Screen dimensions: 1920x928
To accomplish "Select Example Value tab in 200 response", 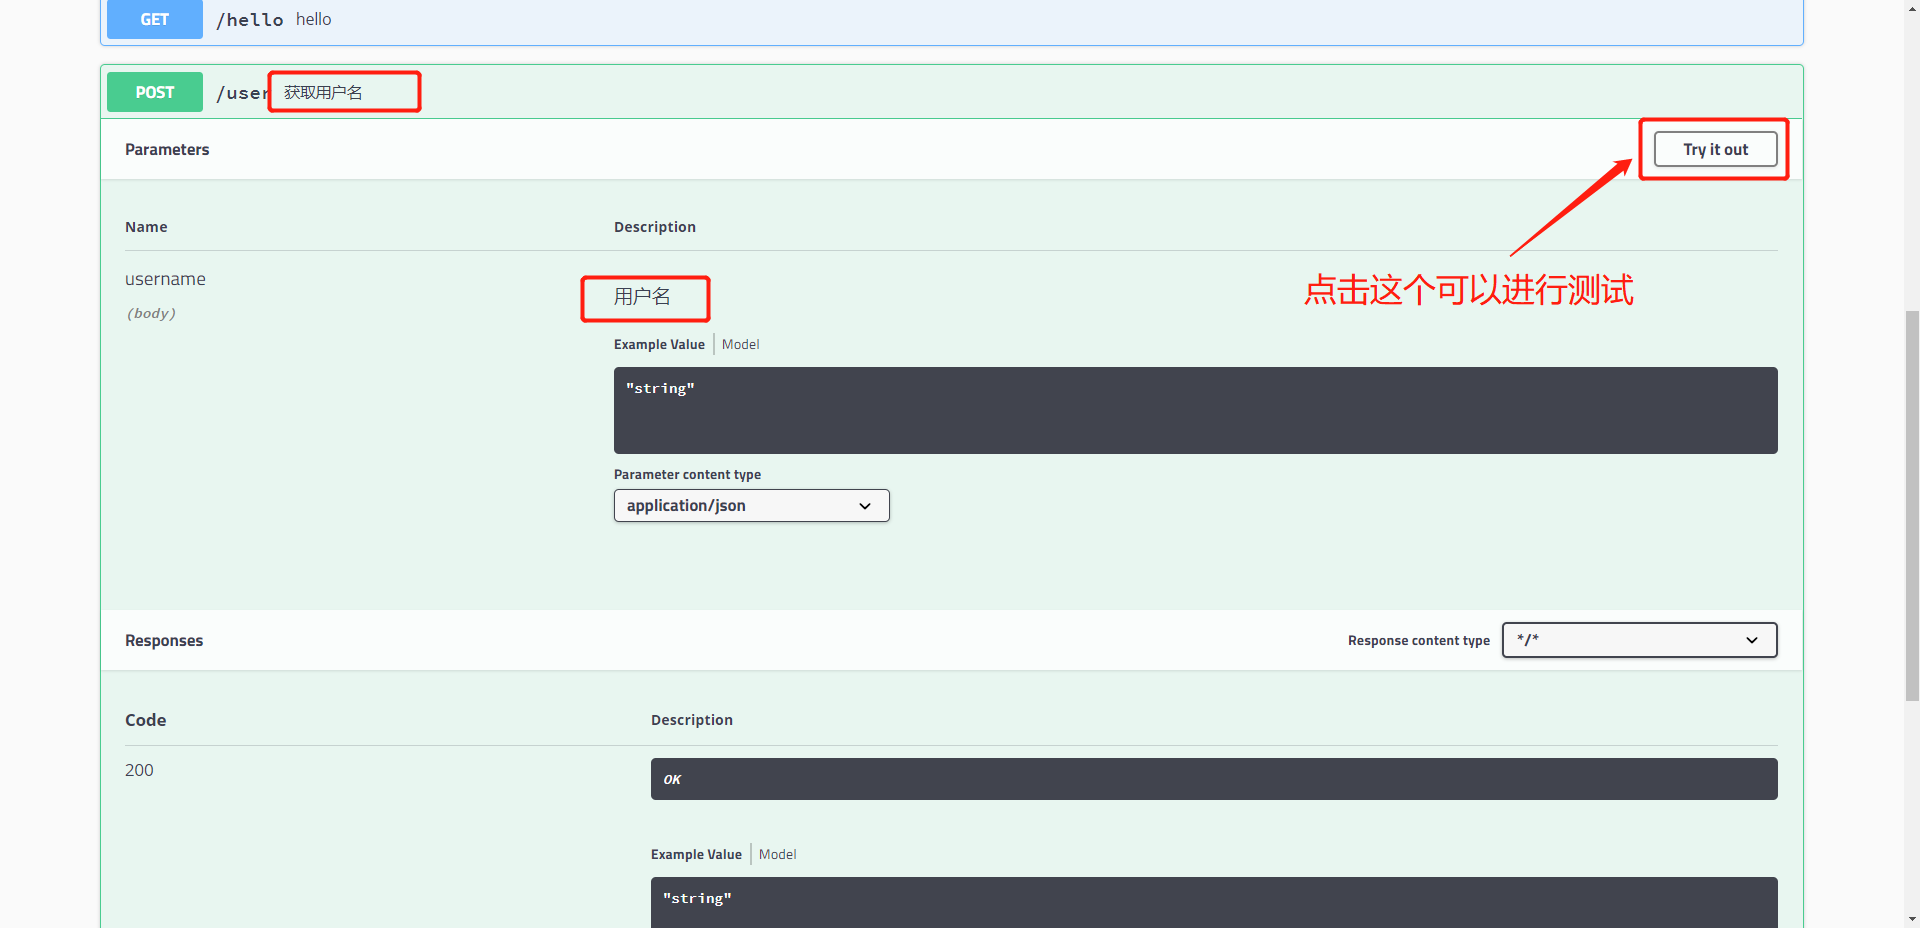I will (x=696, y=854).
